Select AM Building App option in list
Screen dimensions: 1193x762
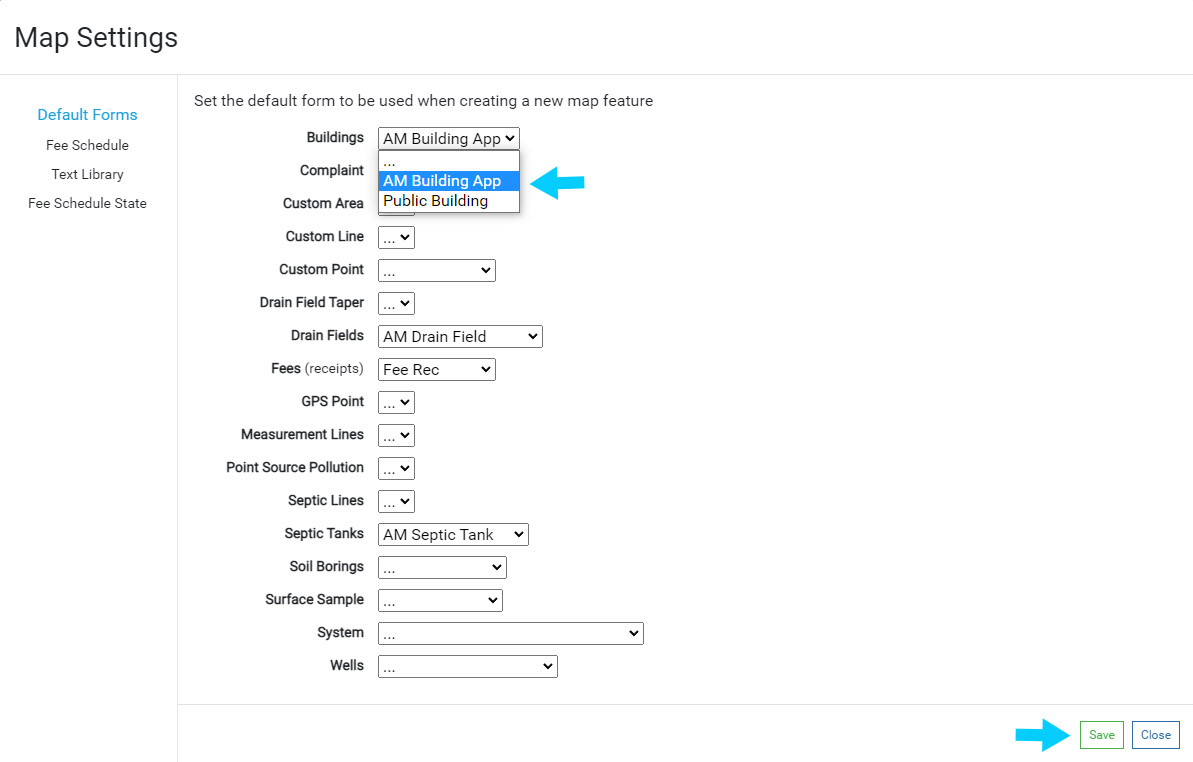pyautogui.click(x=448, y=181)
